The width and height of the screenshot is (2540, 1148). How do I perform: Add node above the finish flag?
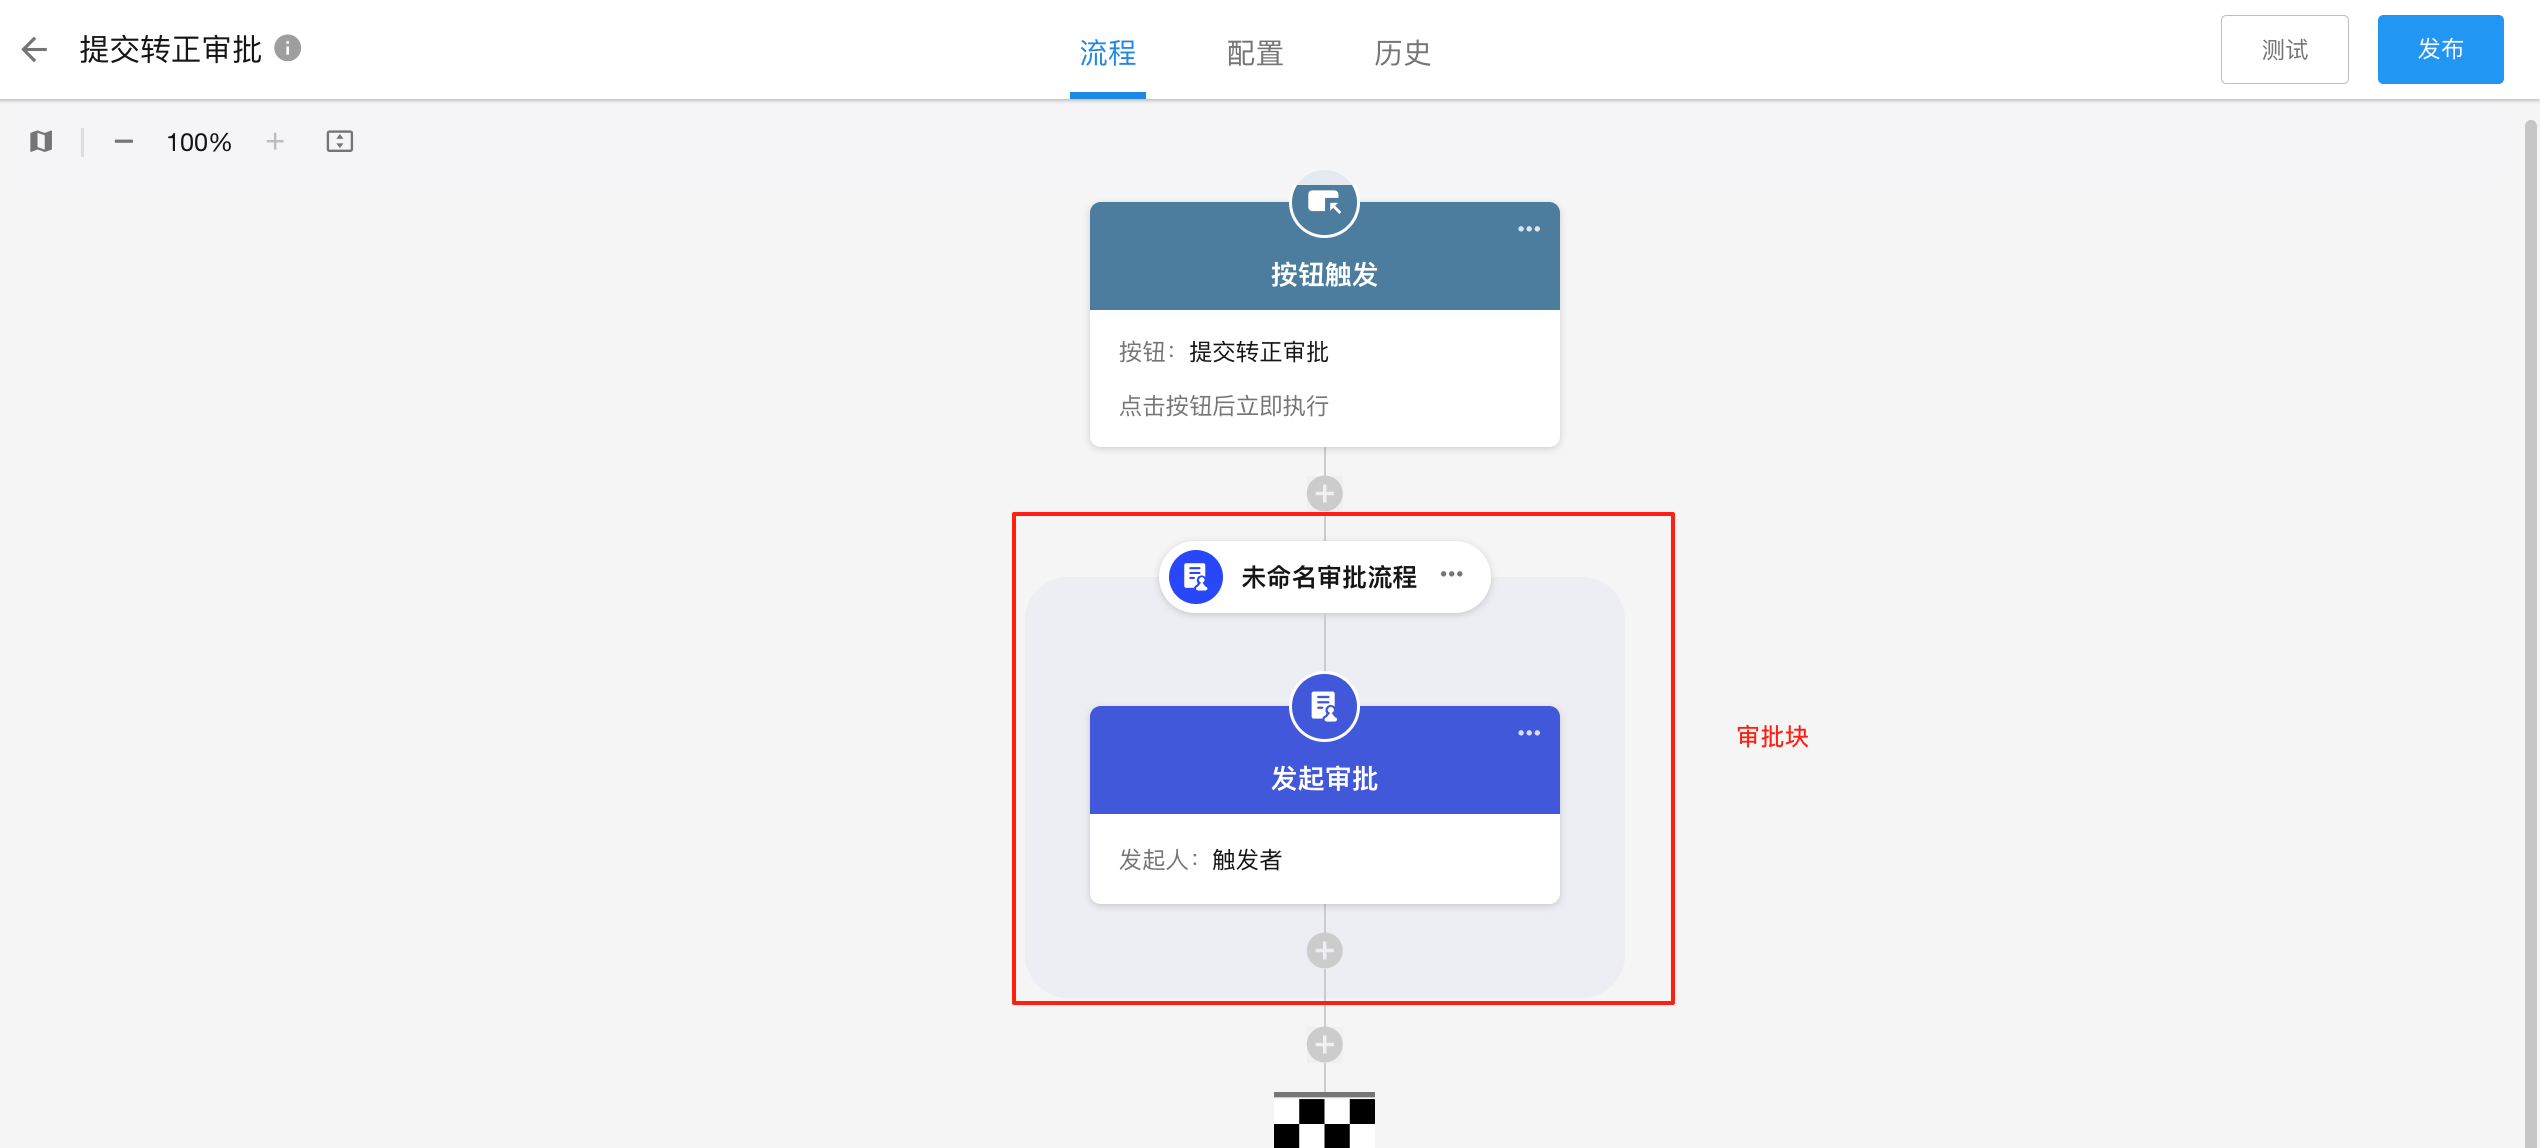[1325, 1045]
